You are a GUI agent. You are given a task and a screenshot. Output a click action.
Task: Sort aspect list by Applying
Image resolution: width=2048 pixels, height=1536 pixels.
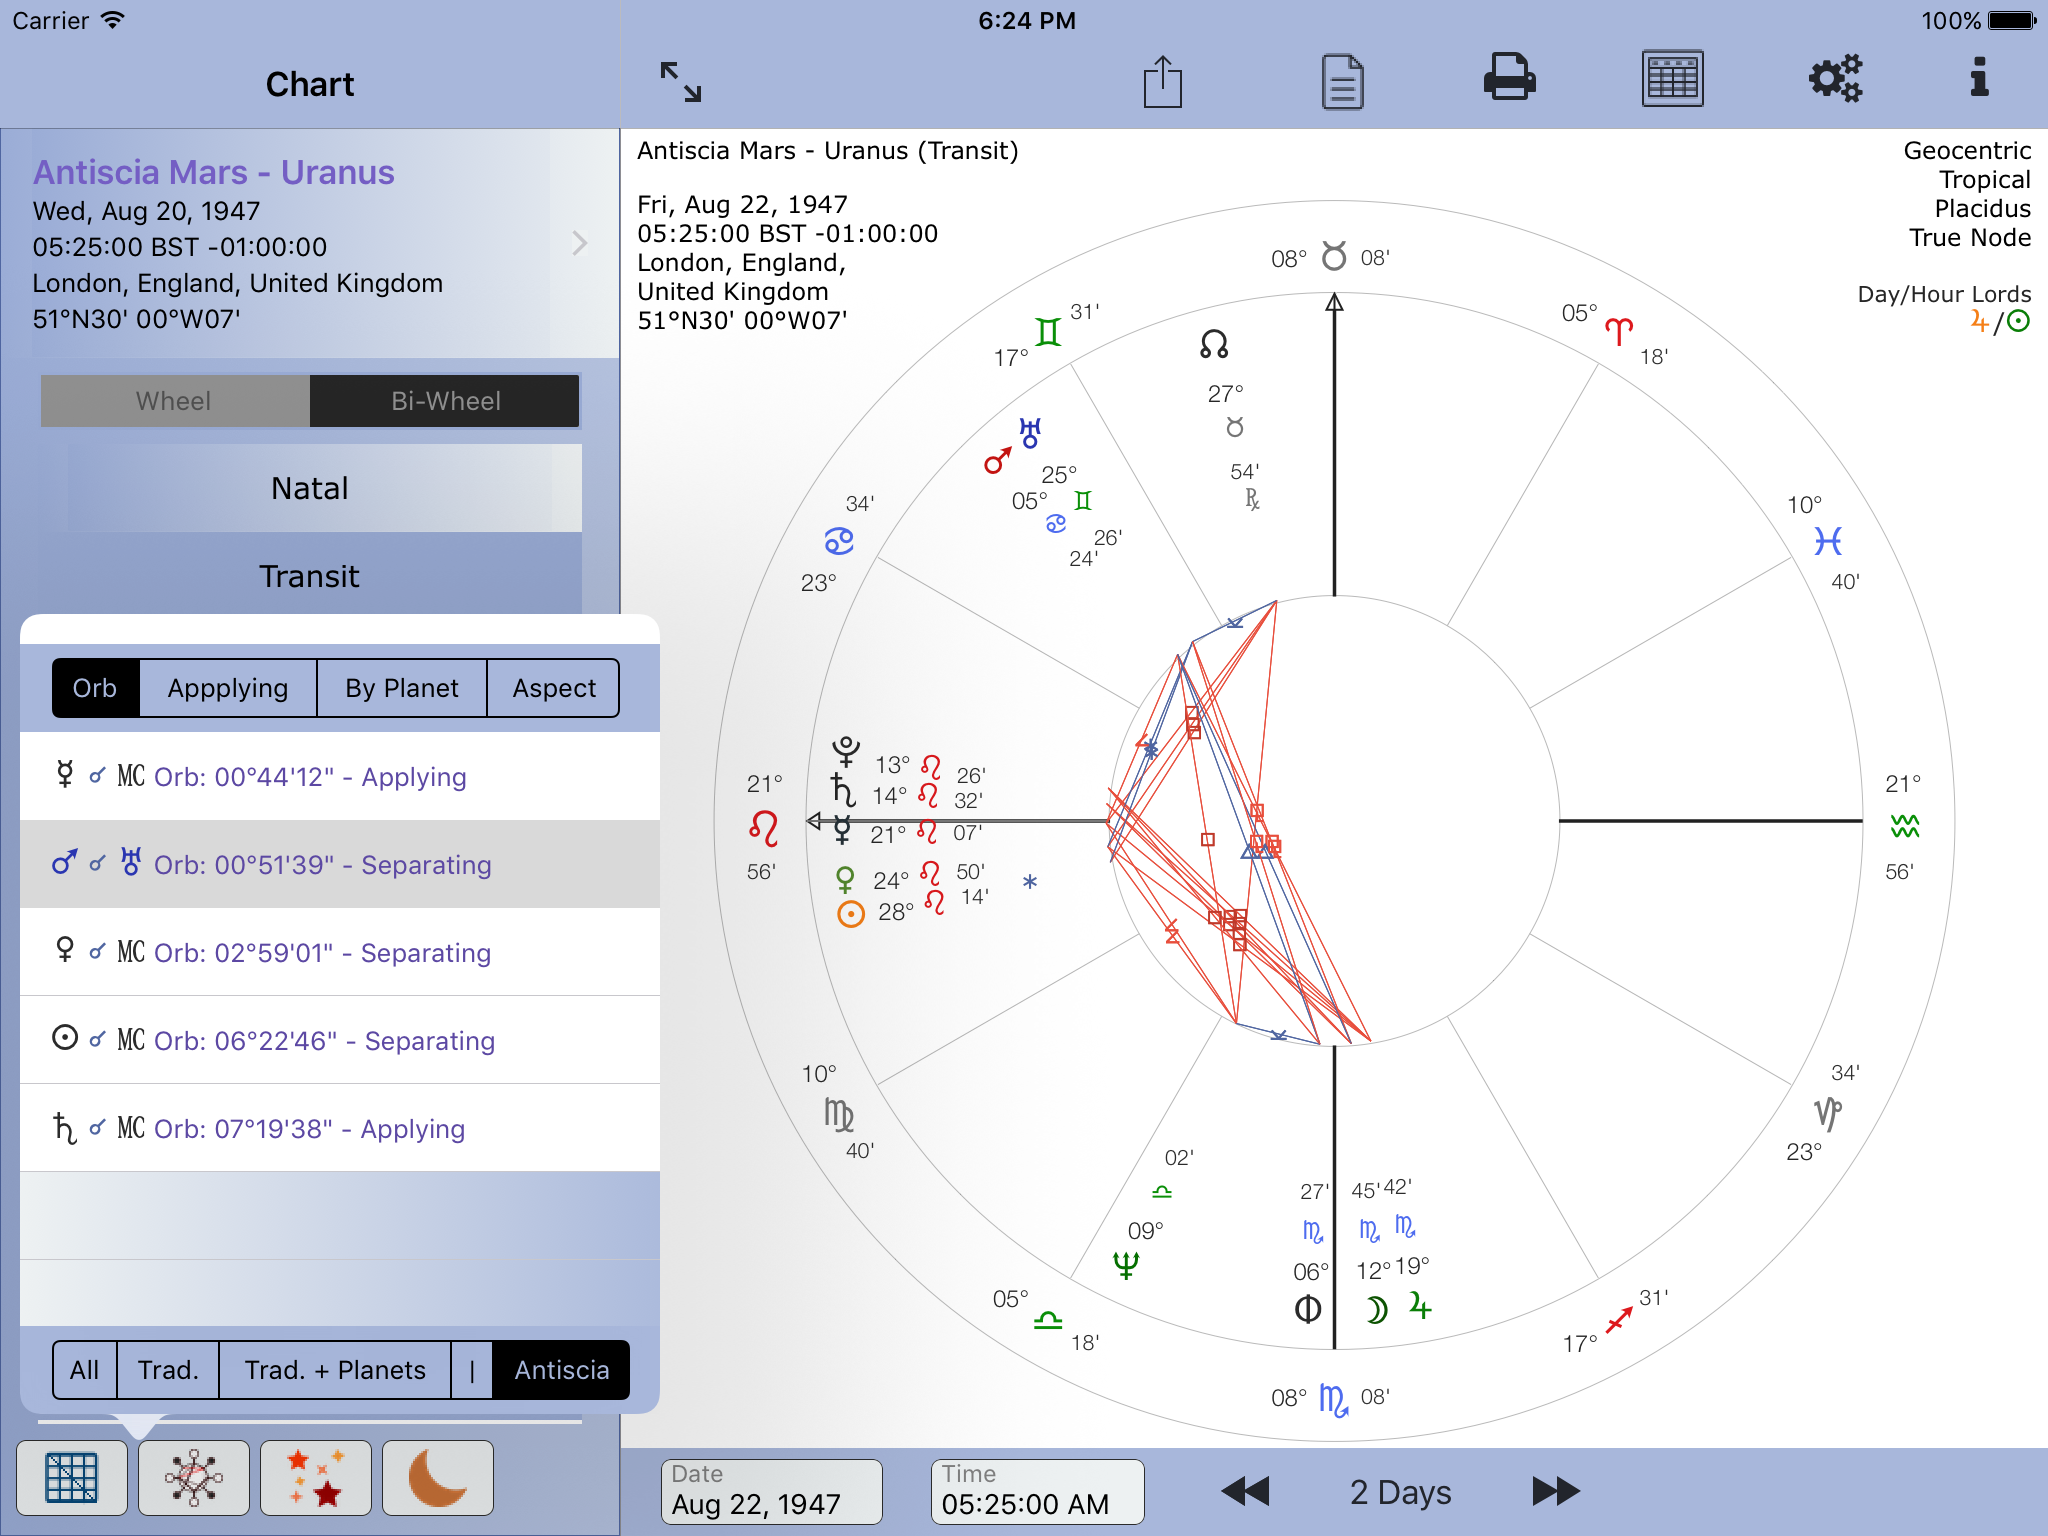click(228, 688)
